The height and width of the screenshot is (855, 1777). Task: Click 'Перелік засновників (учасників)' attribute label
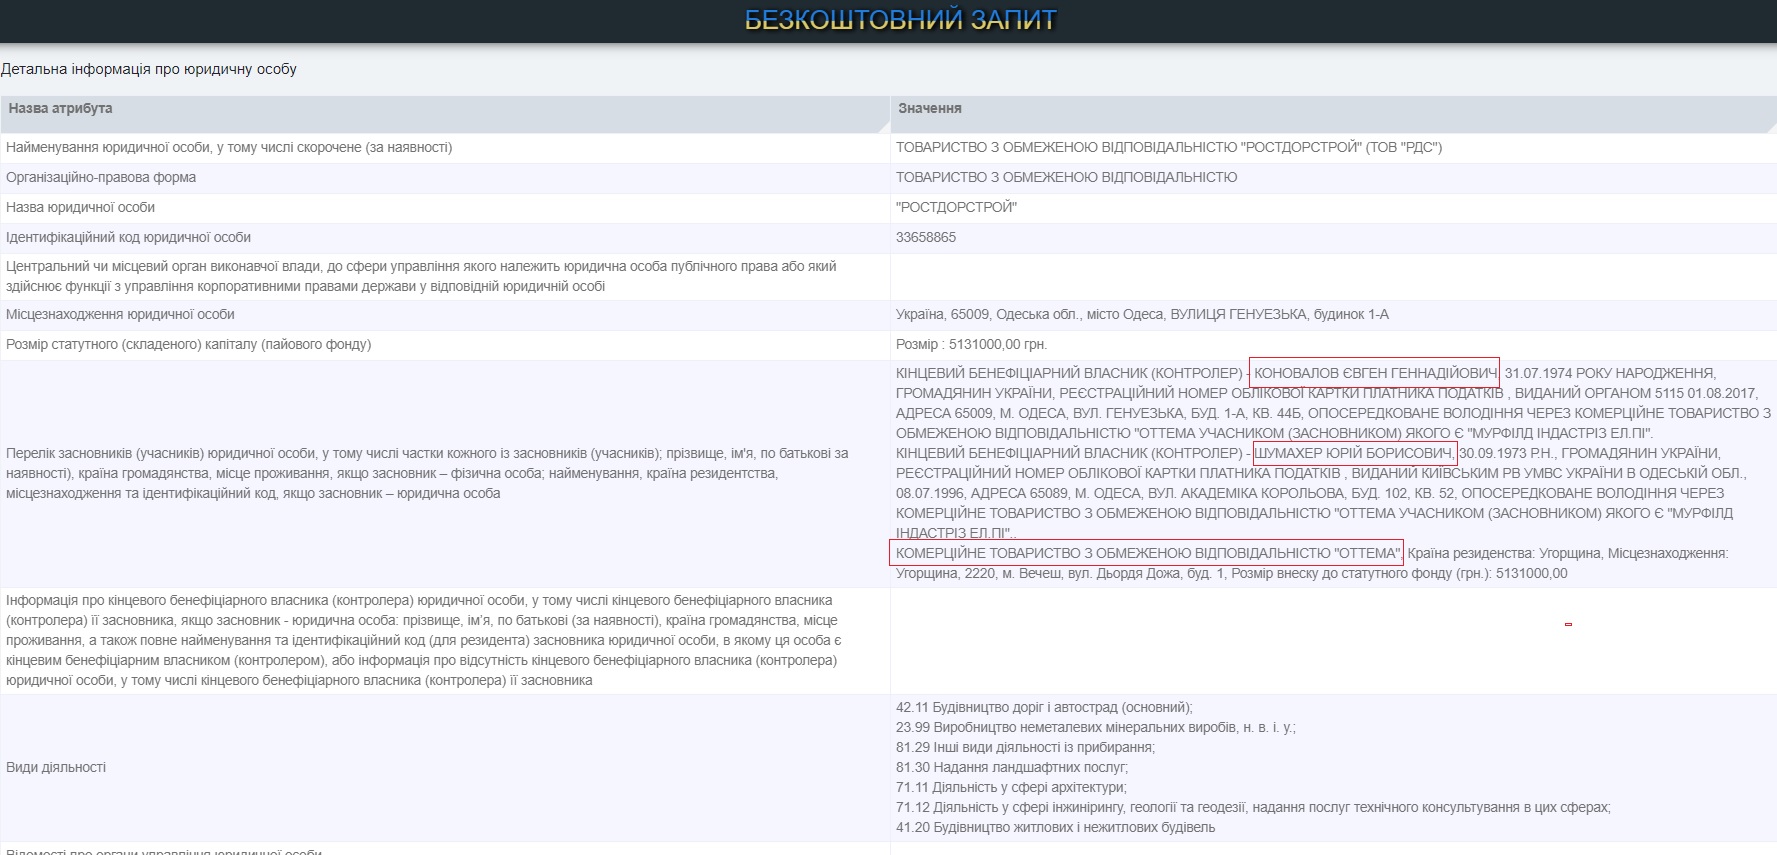click(427, 473)
